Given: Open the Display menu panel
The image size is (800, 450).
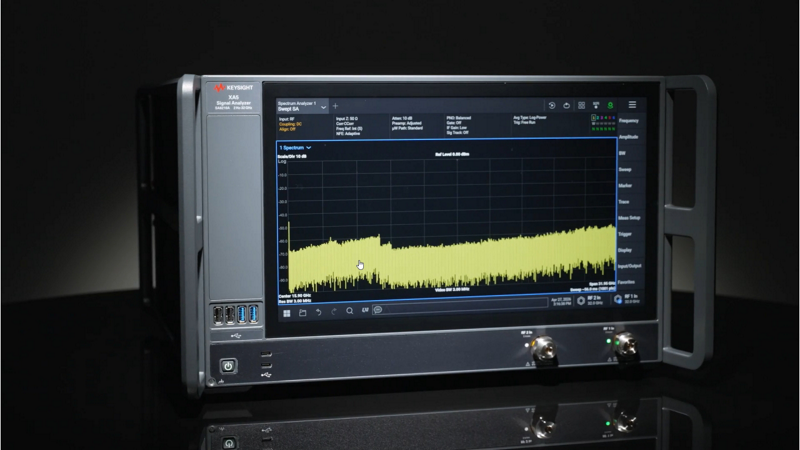Looking at the screenshot, I should click(x=625, y=250).
